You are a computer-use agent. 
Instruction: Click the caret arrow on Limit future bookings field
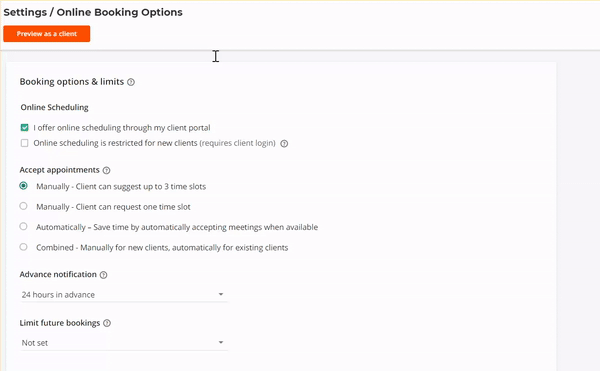(221, 343)
